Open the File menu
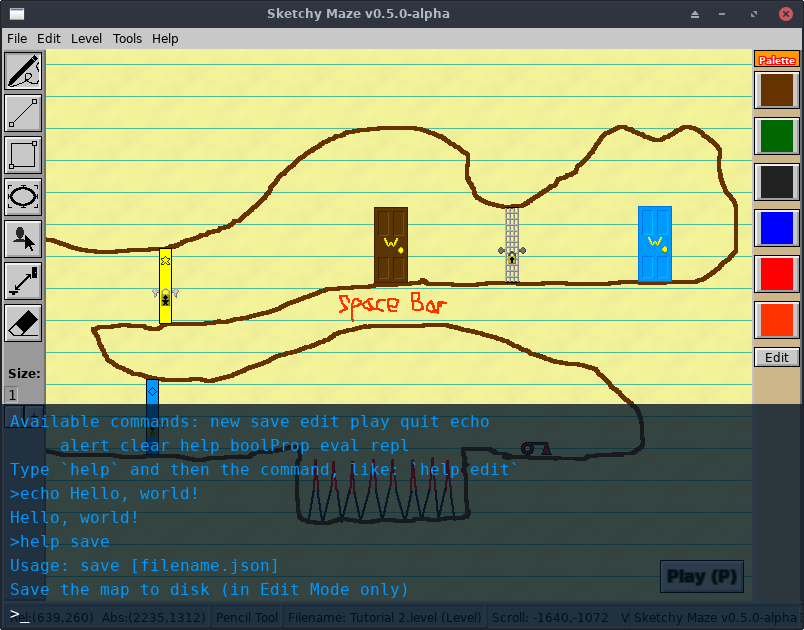Screen dimensions: 804x630 (x=17, y=38)
